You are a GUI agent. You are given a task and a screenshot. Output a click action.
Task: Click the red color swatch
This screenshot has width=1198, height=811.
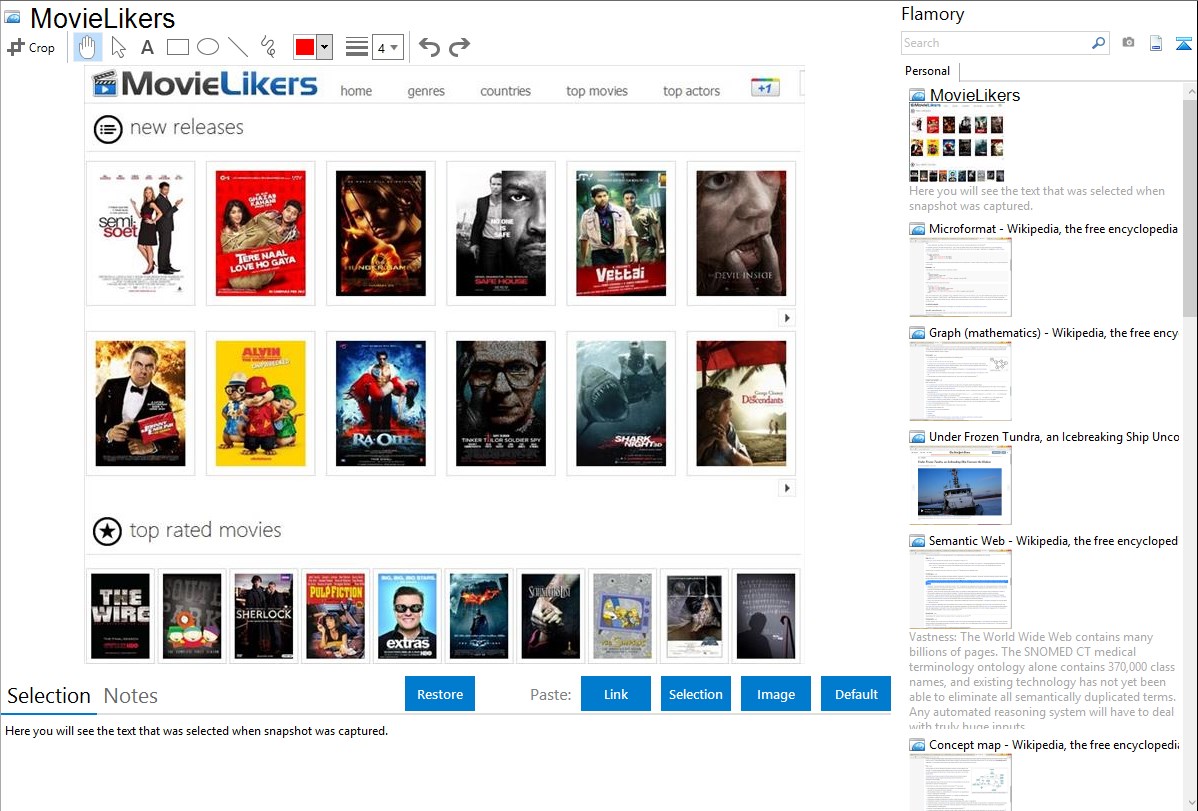click(305, 47)
